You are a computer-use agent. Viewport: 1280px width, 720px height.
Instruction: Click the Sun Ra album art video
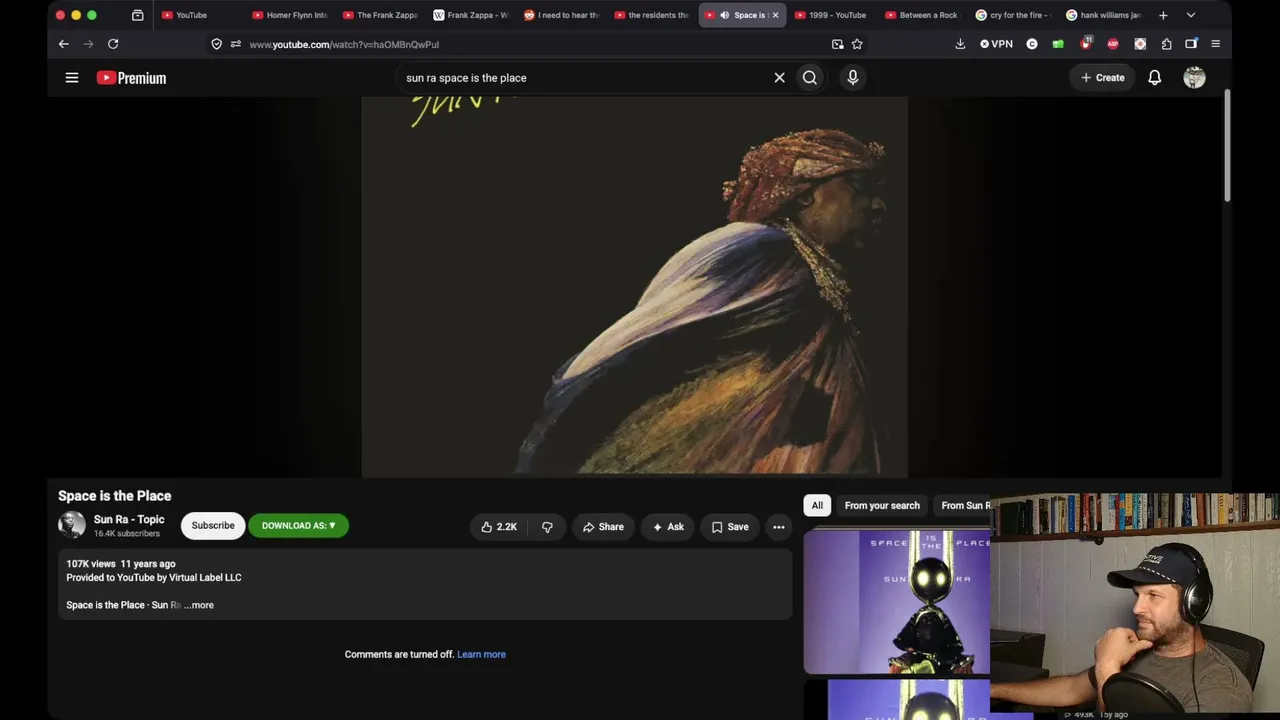[635, 286]
